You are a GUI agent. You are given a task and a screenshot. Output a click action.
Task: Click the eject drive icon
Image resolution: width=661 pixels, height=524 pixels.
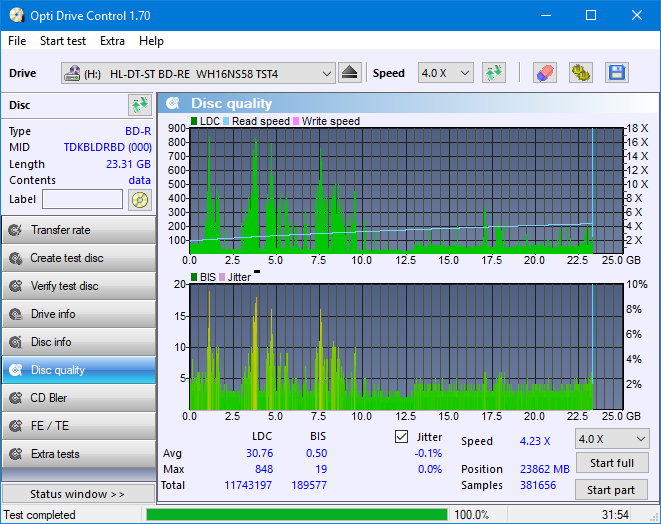(350, 73)
